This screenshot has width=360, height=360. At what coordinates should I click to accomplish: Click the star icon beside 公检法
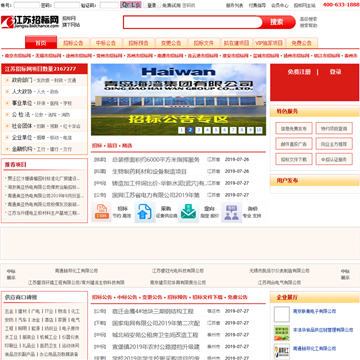click(7, 115)
